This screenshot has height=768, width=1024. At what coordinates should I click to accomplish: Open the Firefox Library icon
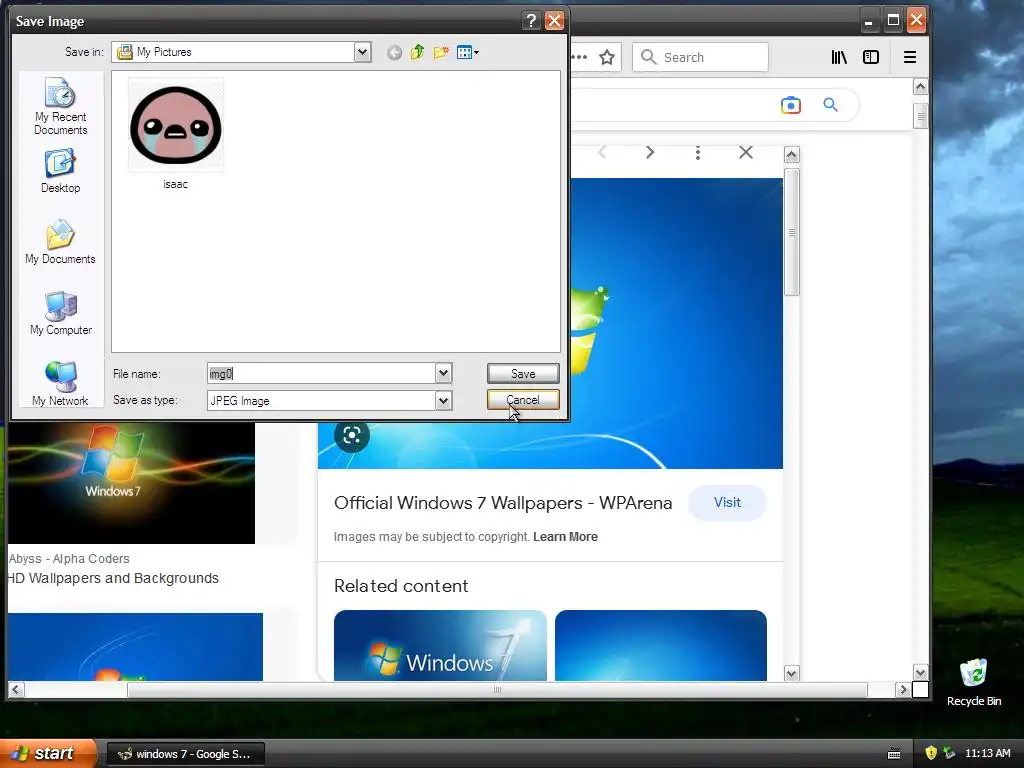tap(839, 57)
